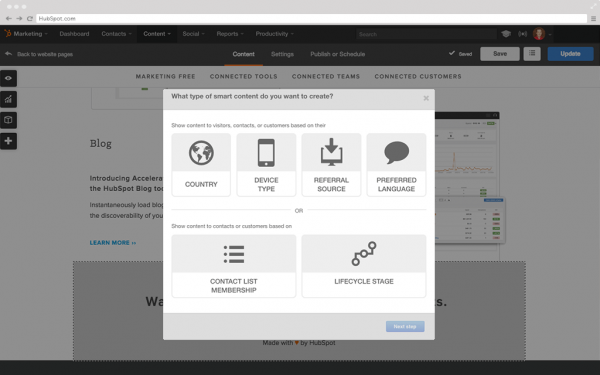Open the Dashboard menu item

click(x=74, y=34)
